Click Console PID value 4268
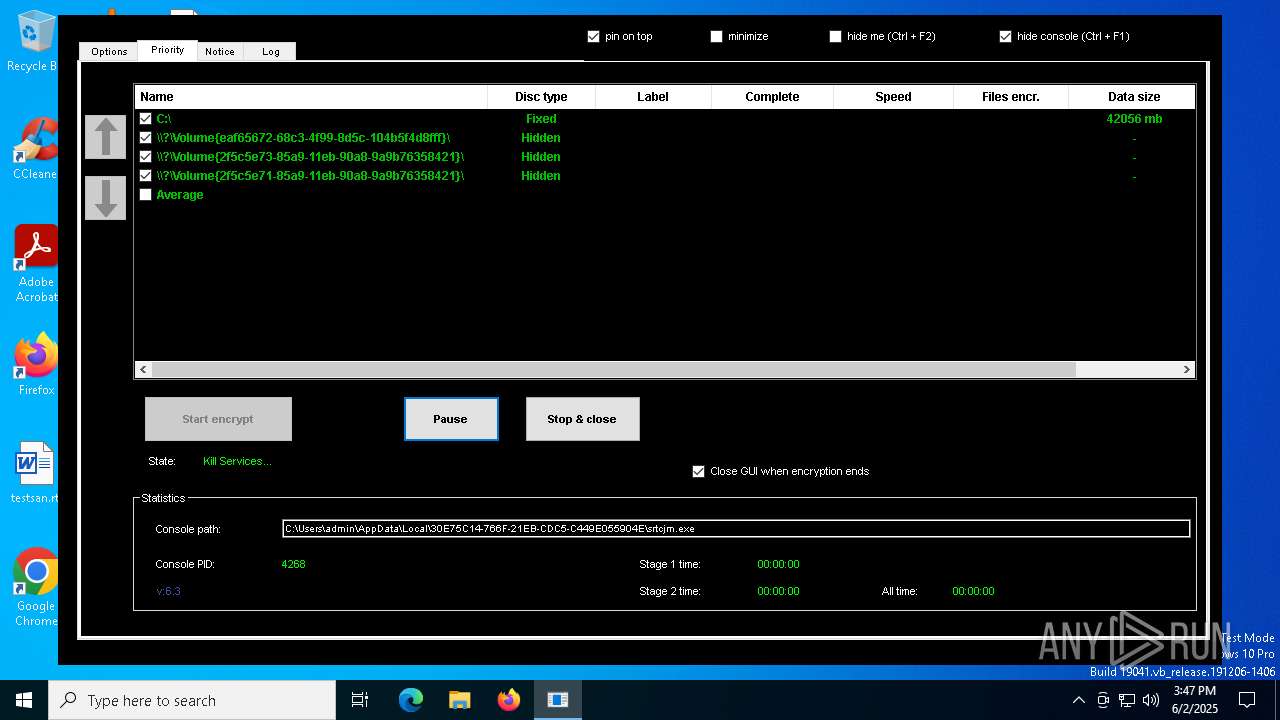The image size is (1280, 720). point(293,564)
